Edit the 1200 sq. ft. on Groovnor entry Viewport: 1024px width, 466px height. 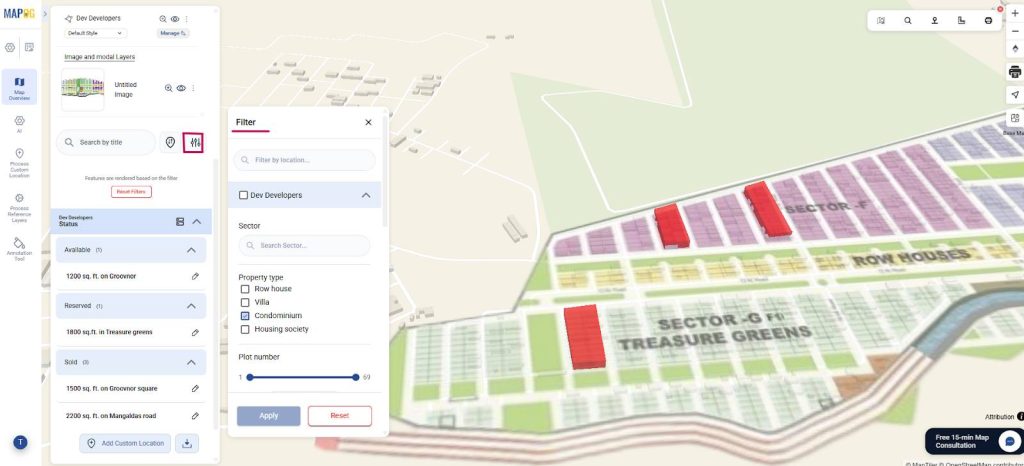coord(195,277)
